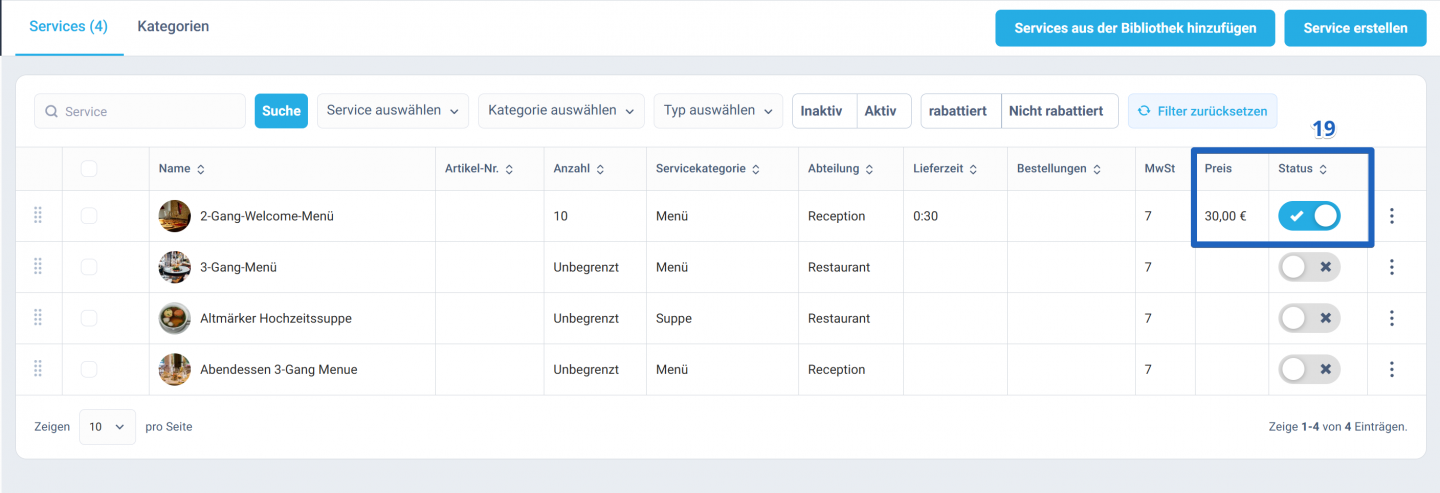Filter by Aktiv status

[883, 111]
